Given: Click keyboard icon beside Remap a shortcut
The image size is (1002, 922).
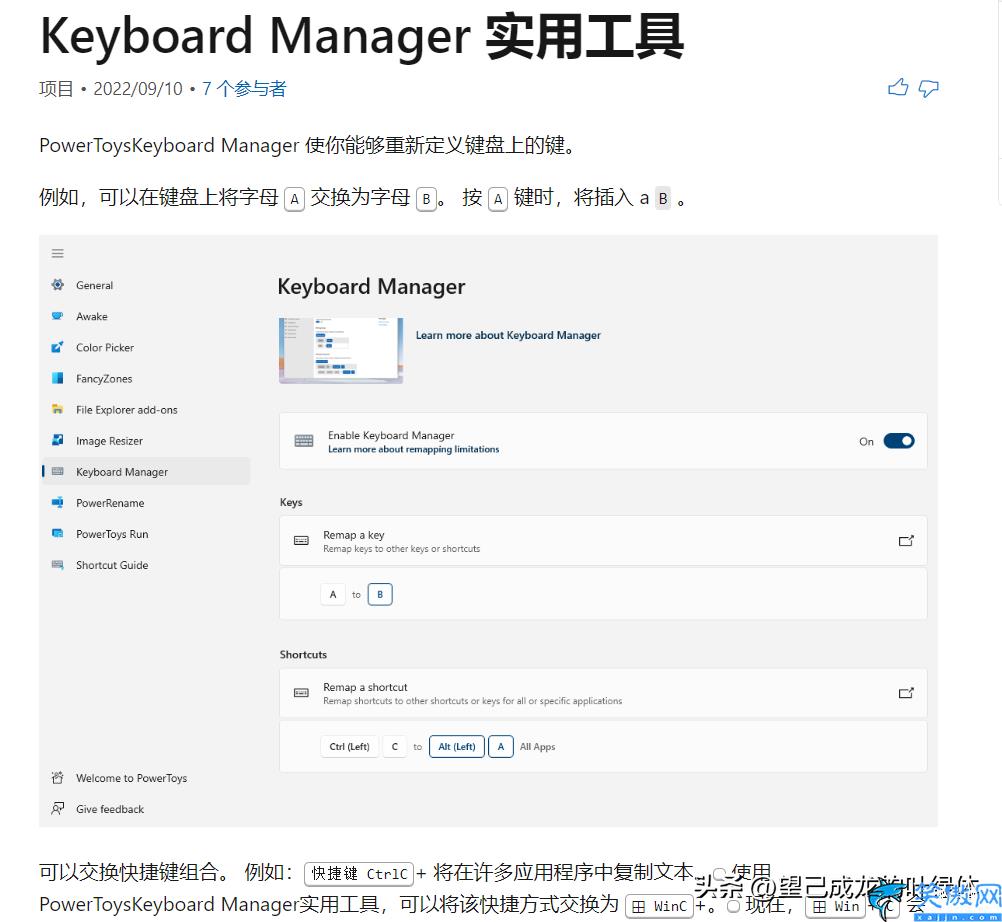Looking at the screenshot, I should (301, 693).
